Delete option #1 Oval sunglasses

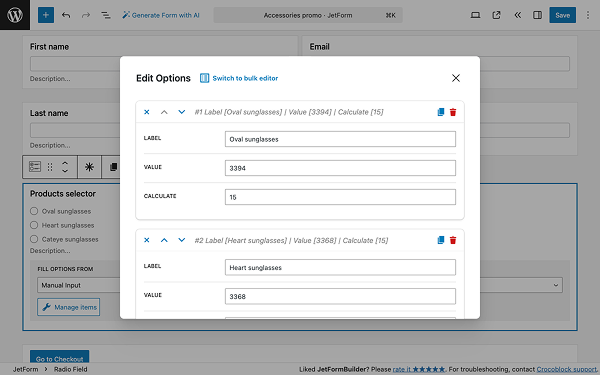click(x=453, y=112)
